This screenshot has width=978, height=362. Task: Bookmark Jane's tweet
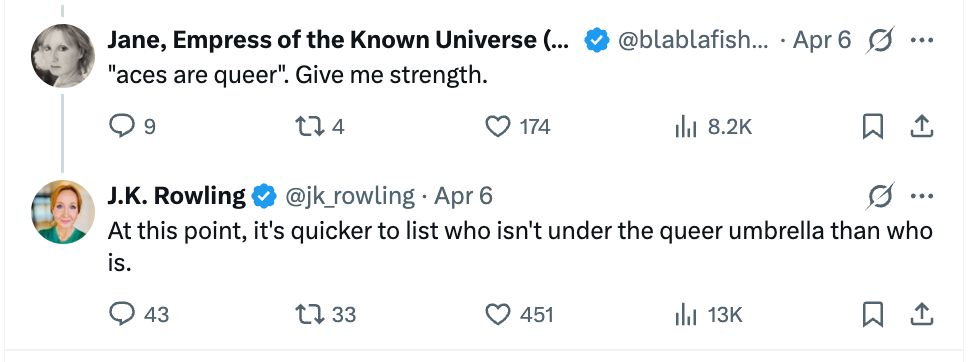pos(872,127)
